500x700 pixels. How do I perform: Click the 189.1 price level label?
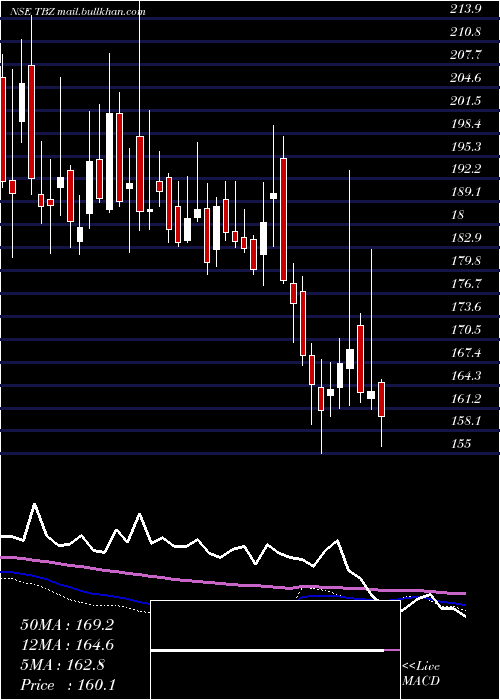[466, 192]
